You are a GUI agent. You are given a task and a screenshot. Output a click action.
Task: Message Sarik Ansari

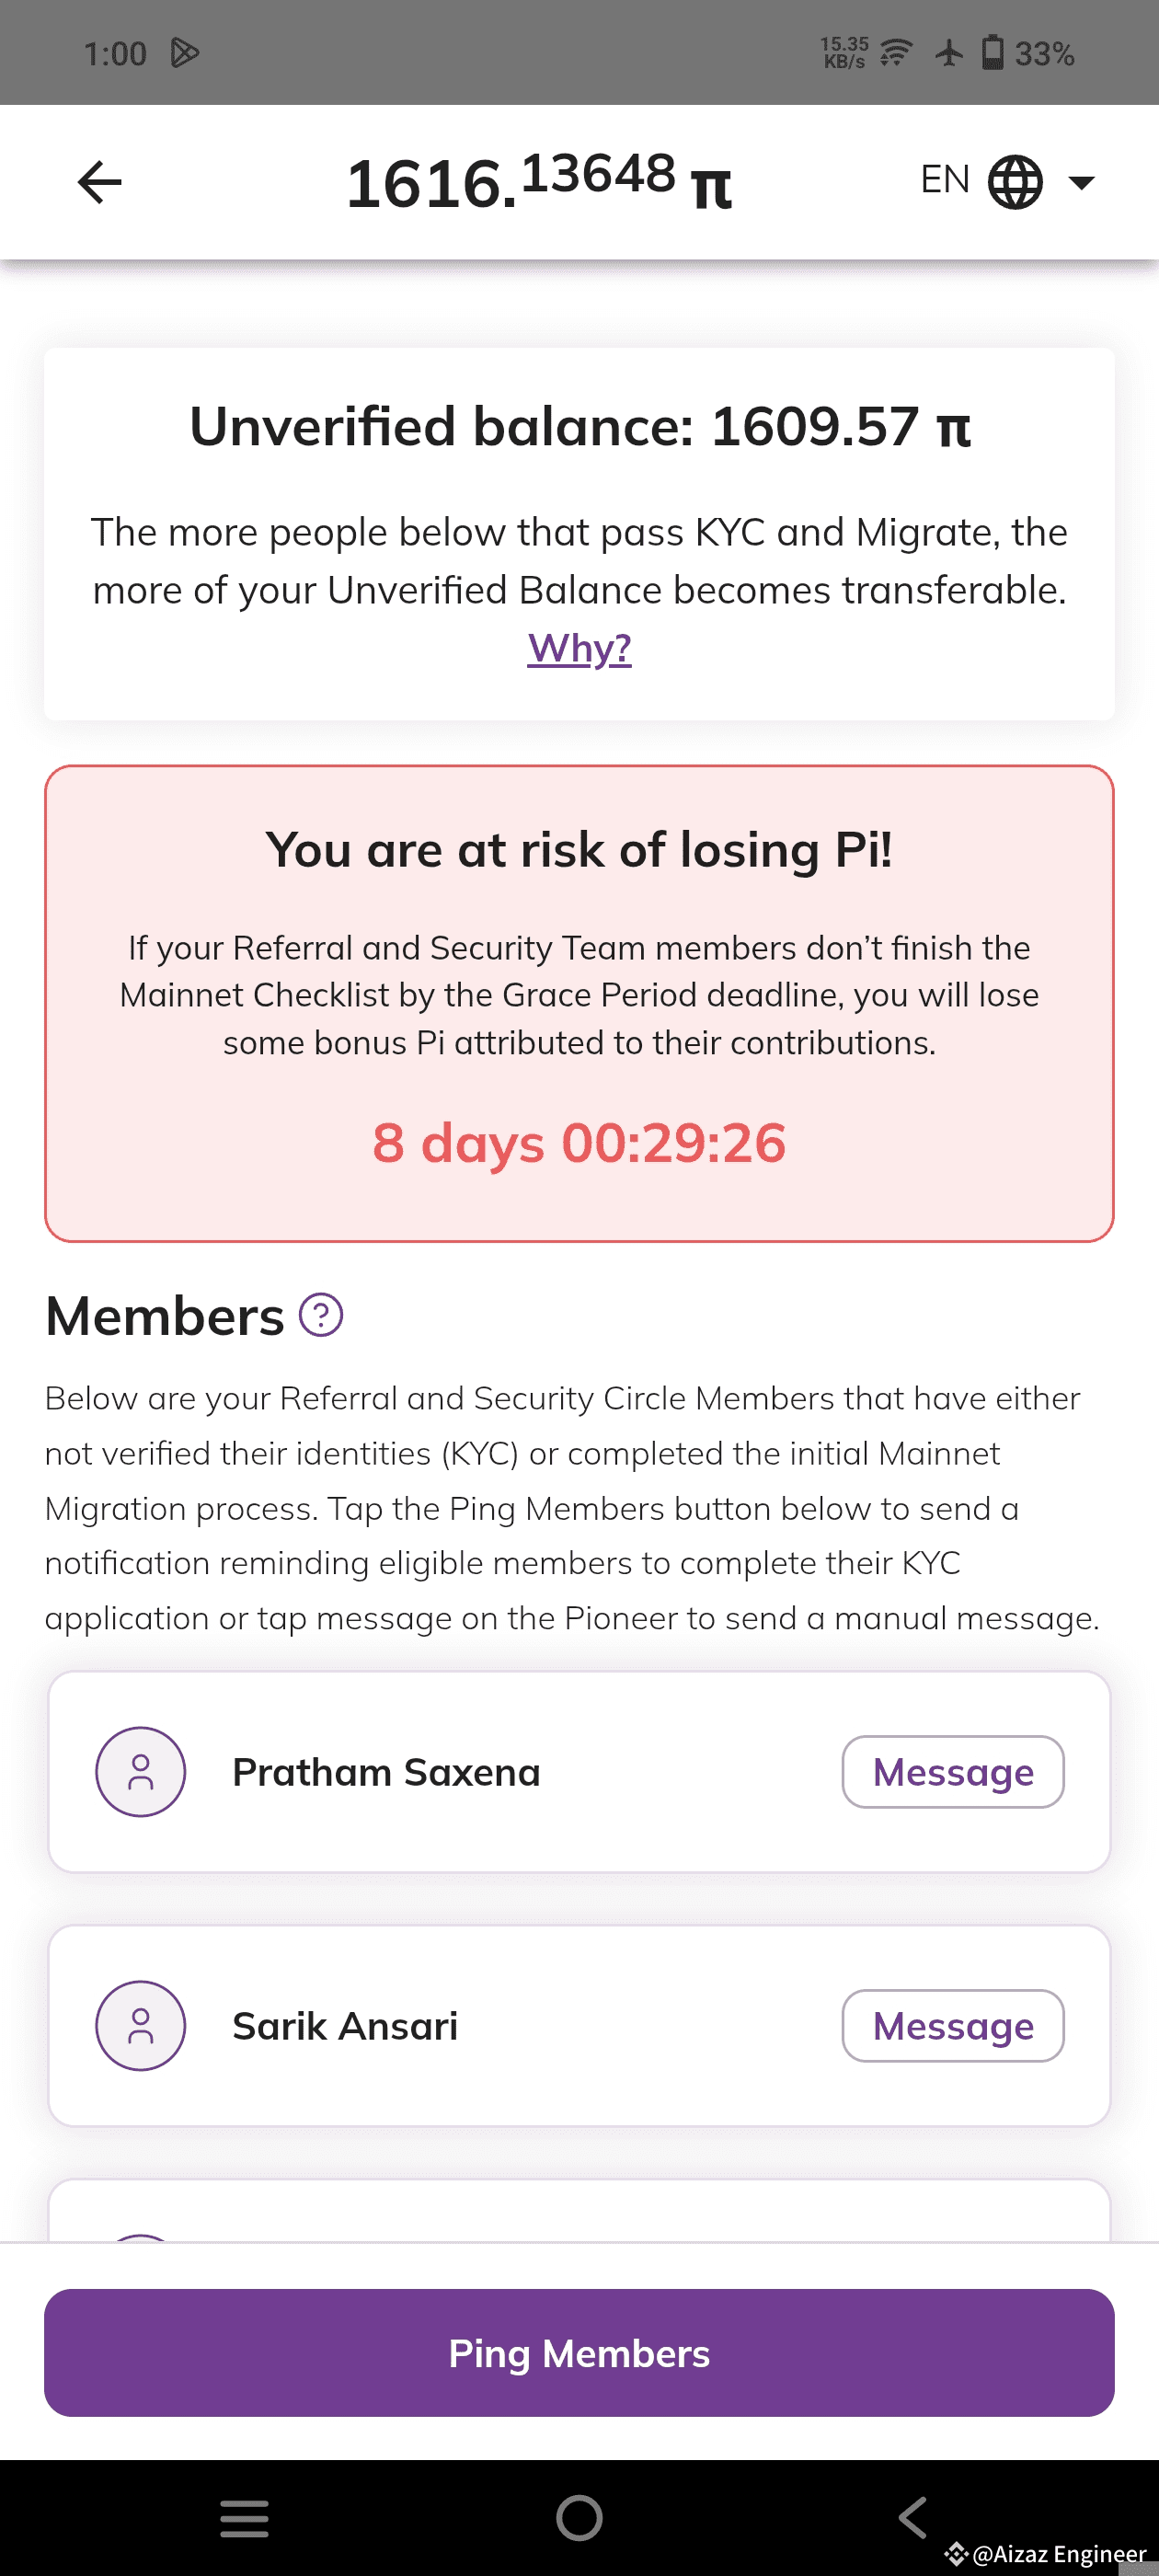click(x=952, y=2026)
